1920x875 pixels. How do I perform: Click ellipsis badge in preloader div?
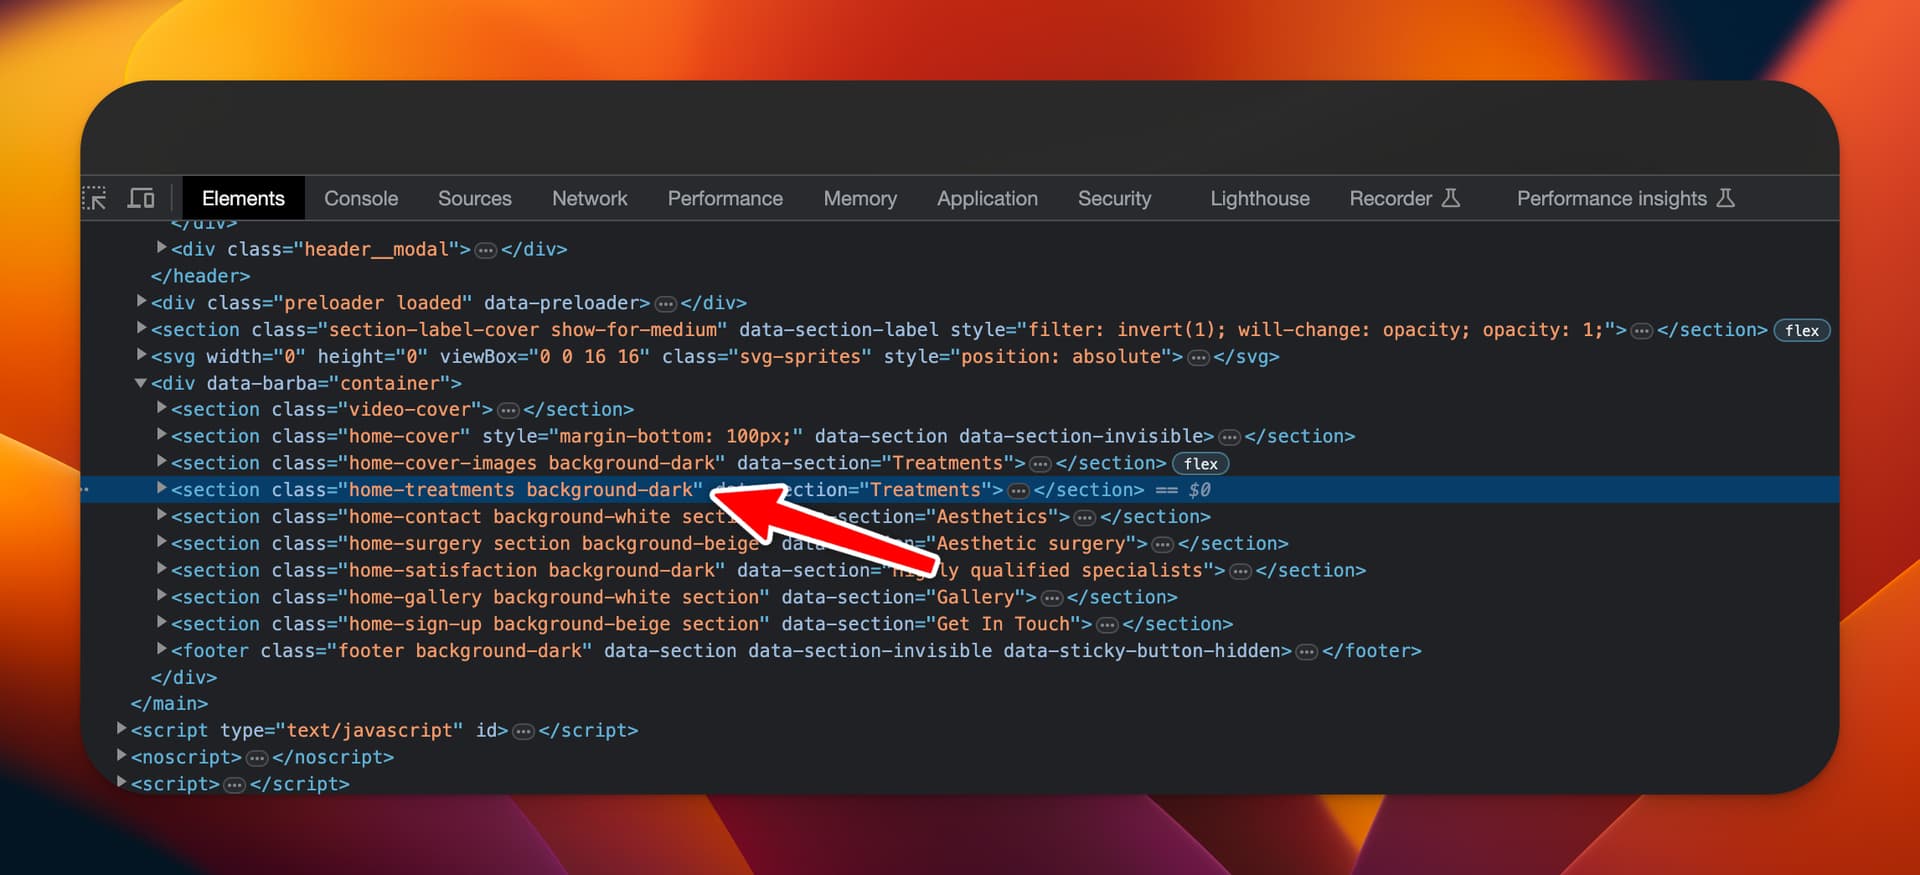point(666,304)
